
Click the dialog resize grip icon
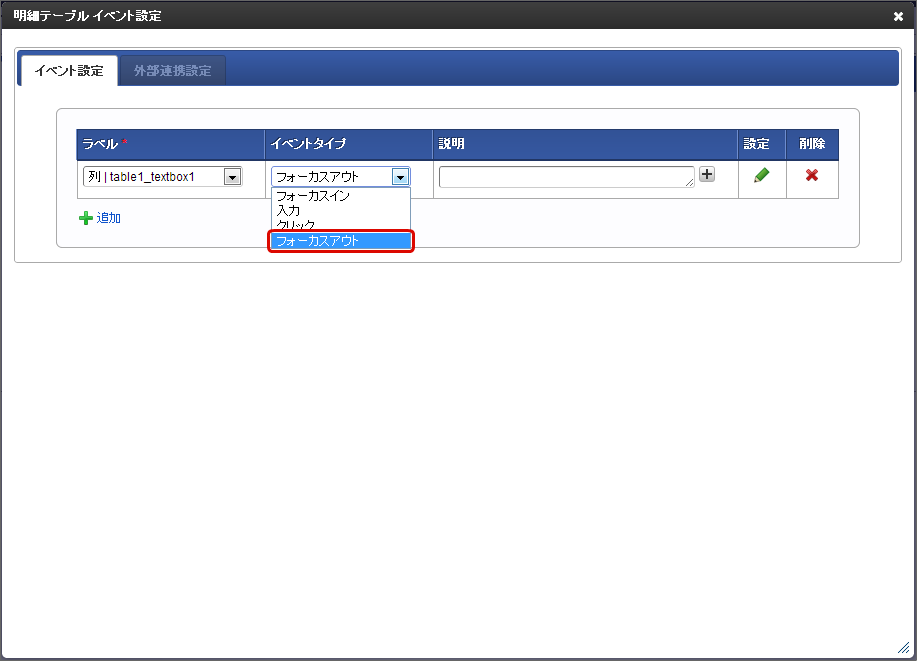click(x=904, y=648)
